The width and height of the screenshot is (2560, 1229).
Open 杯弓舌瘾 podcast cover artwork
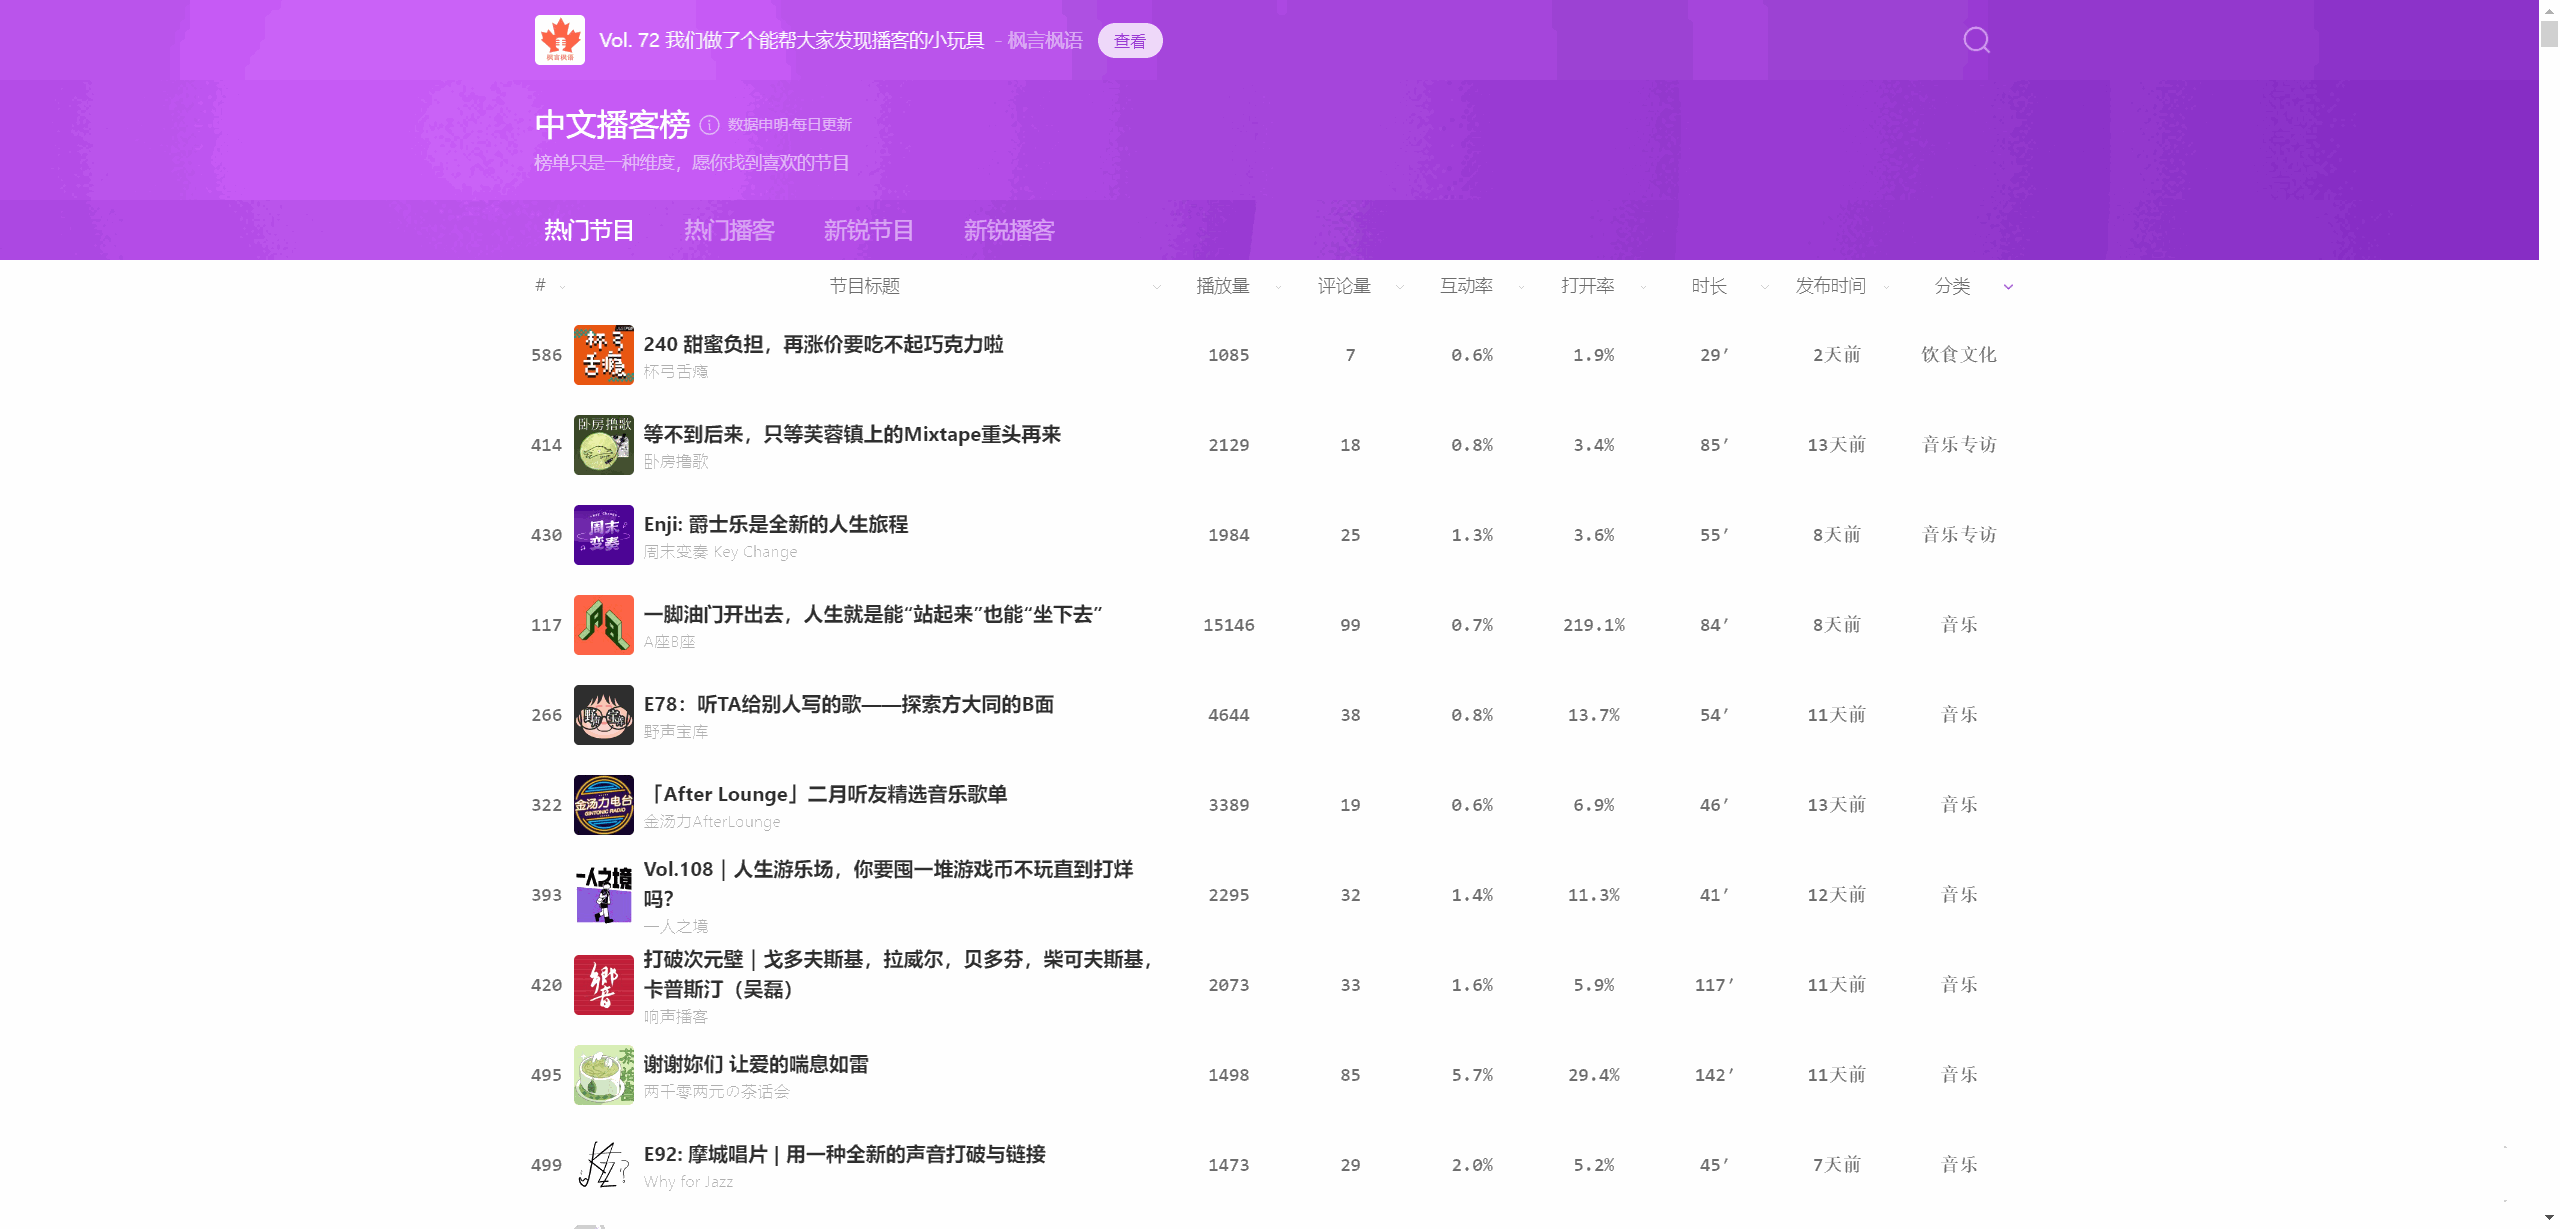pos(603,355)
